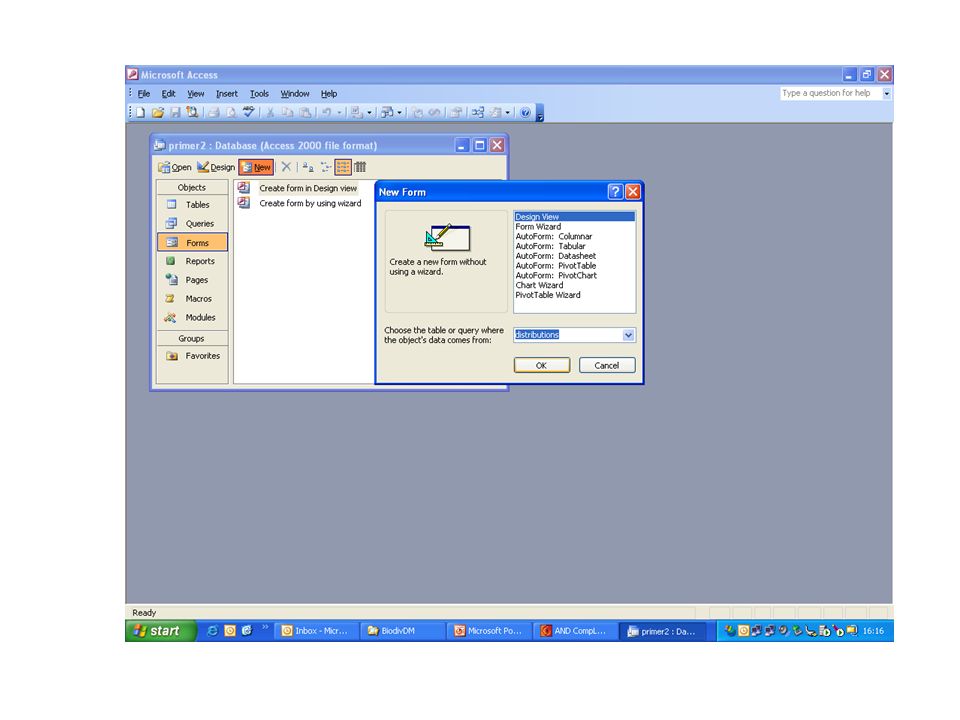Image resolution: width=960 pixels, height=720 pixels.
Task: Switch to Details view in database window
Action: click(x=360, y=167)
